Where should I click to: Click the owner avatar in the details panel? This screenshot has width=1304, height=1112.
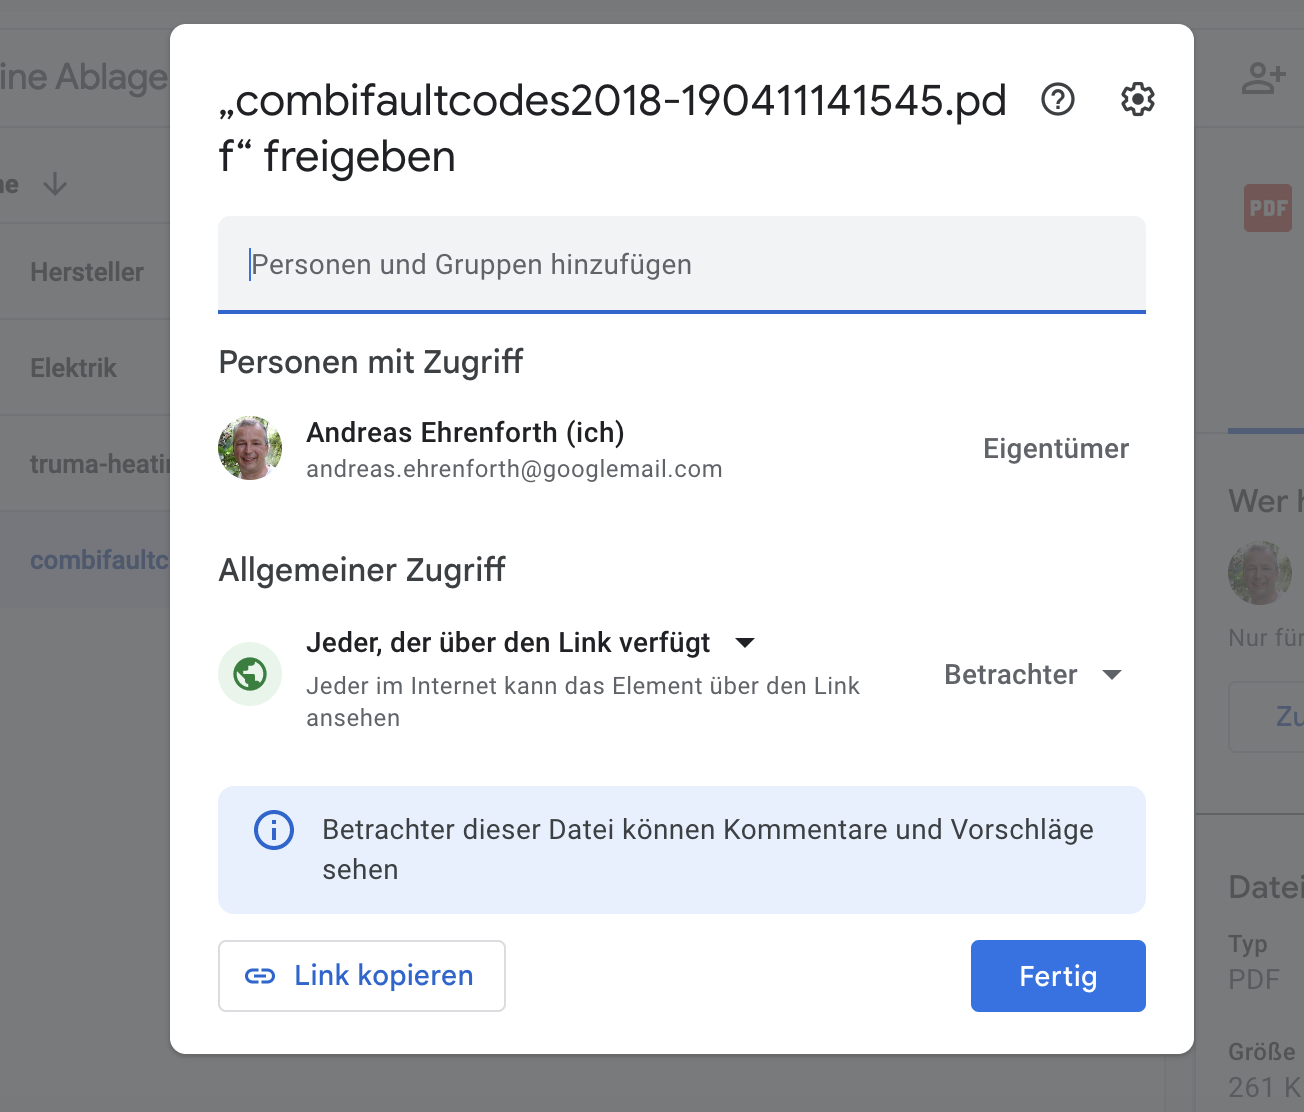point(1260,573)
